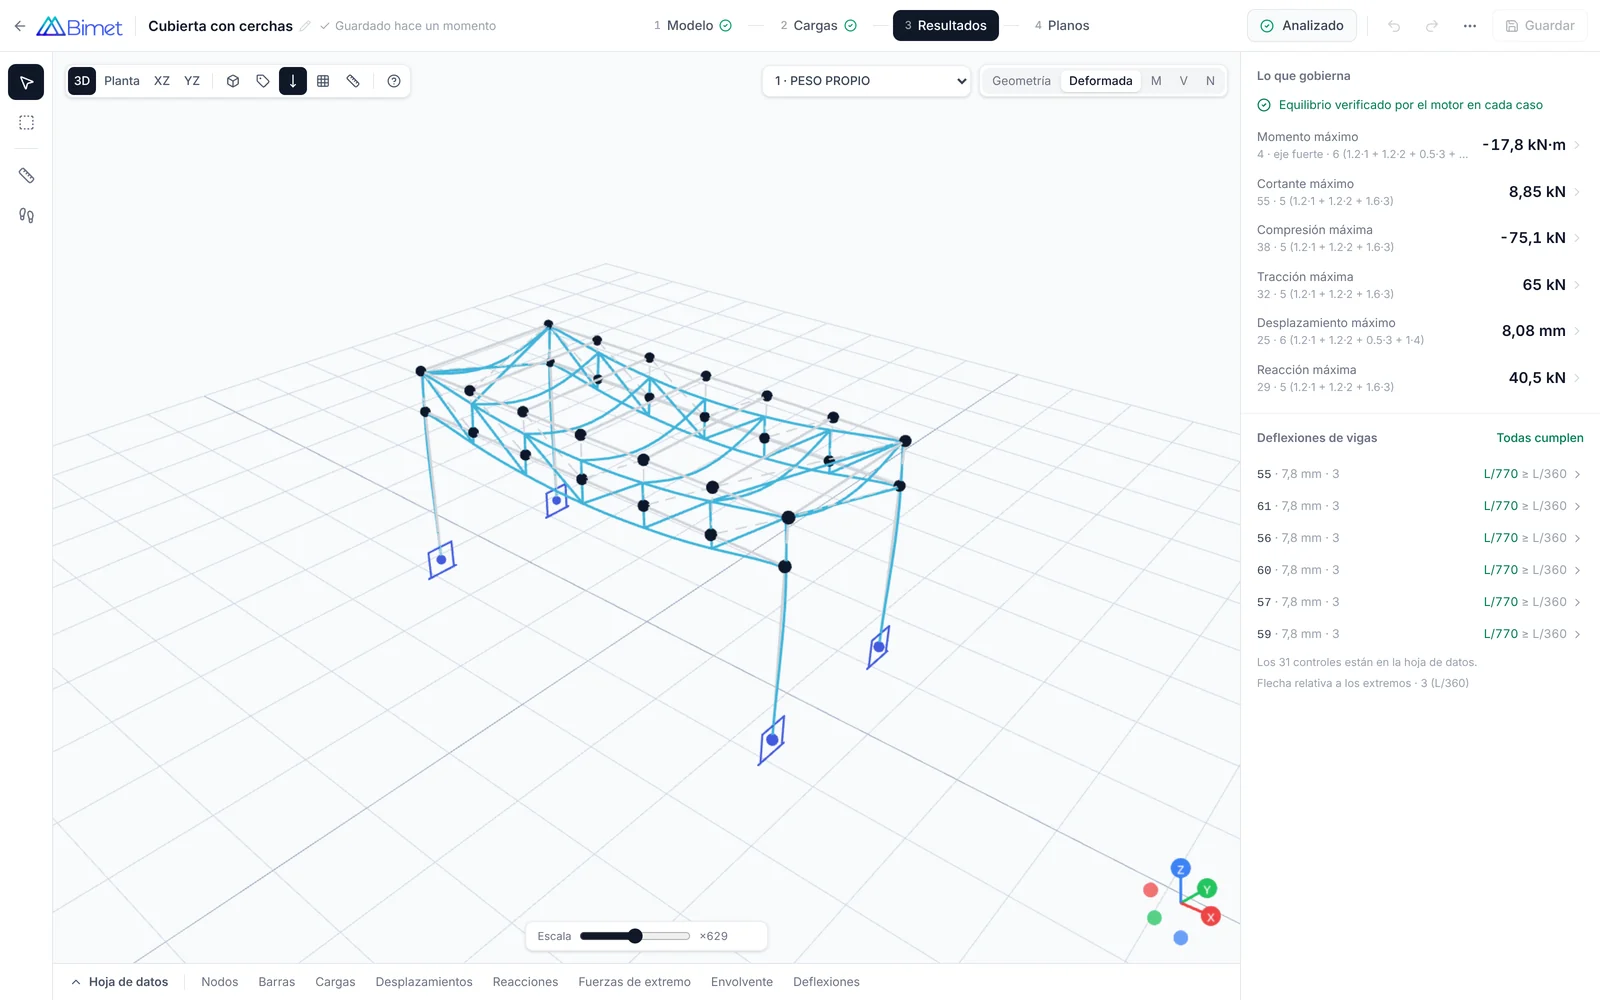Switch to YZ view
This screenshot has width=1600, height=1000.
pos(192,81)
